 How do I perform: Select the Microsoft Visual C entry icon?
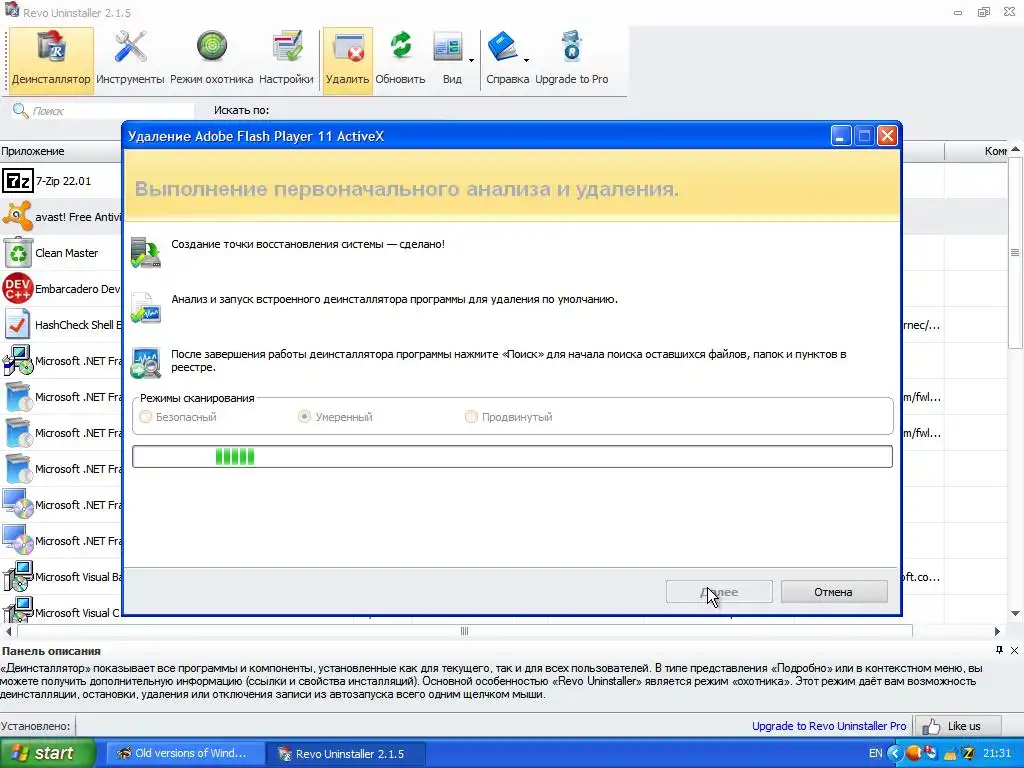click(18, 610)
